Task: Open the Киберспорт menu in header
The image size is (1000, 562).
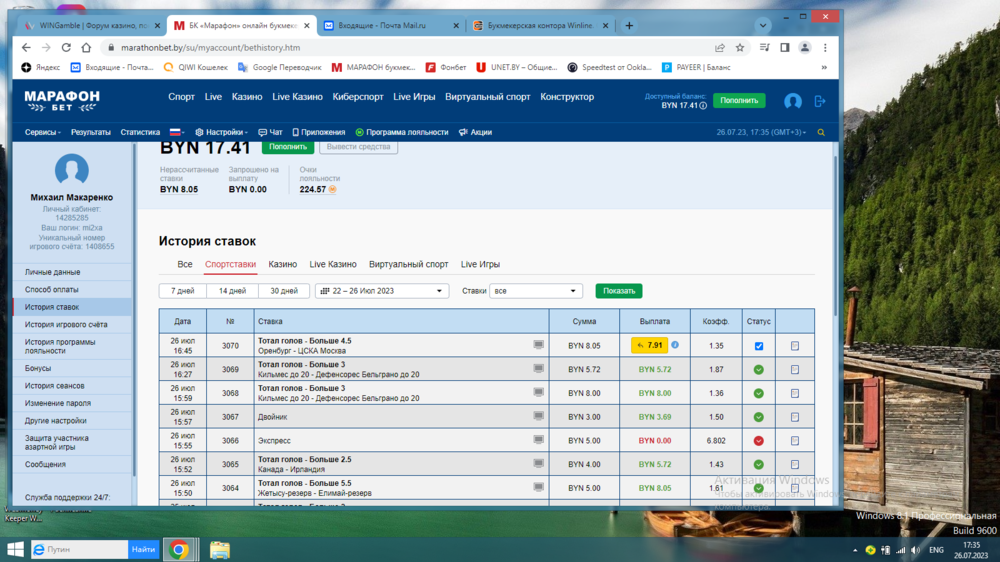Action: pos(358,97)
